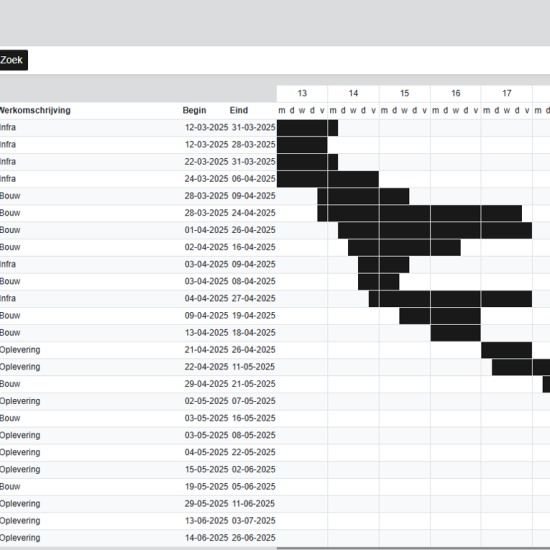The width and height of the screenshot is (550, 550).
Task: Select week 14 column header
Action: (353, 94)
